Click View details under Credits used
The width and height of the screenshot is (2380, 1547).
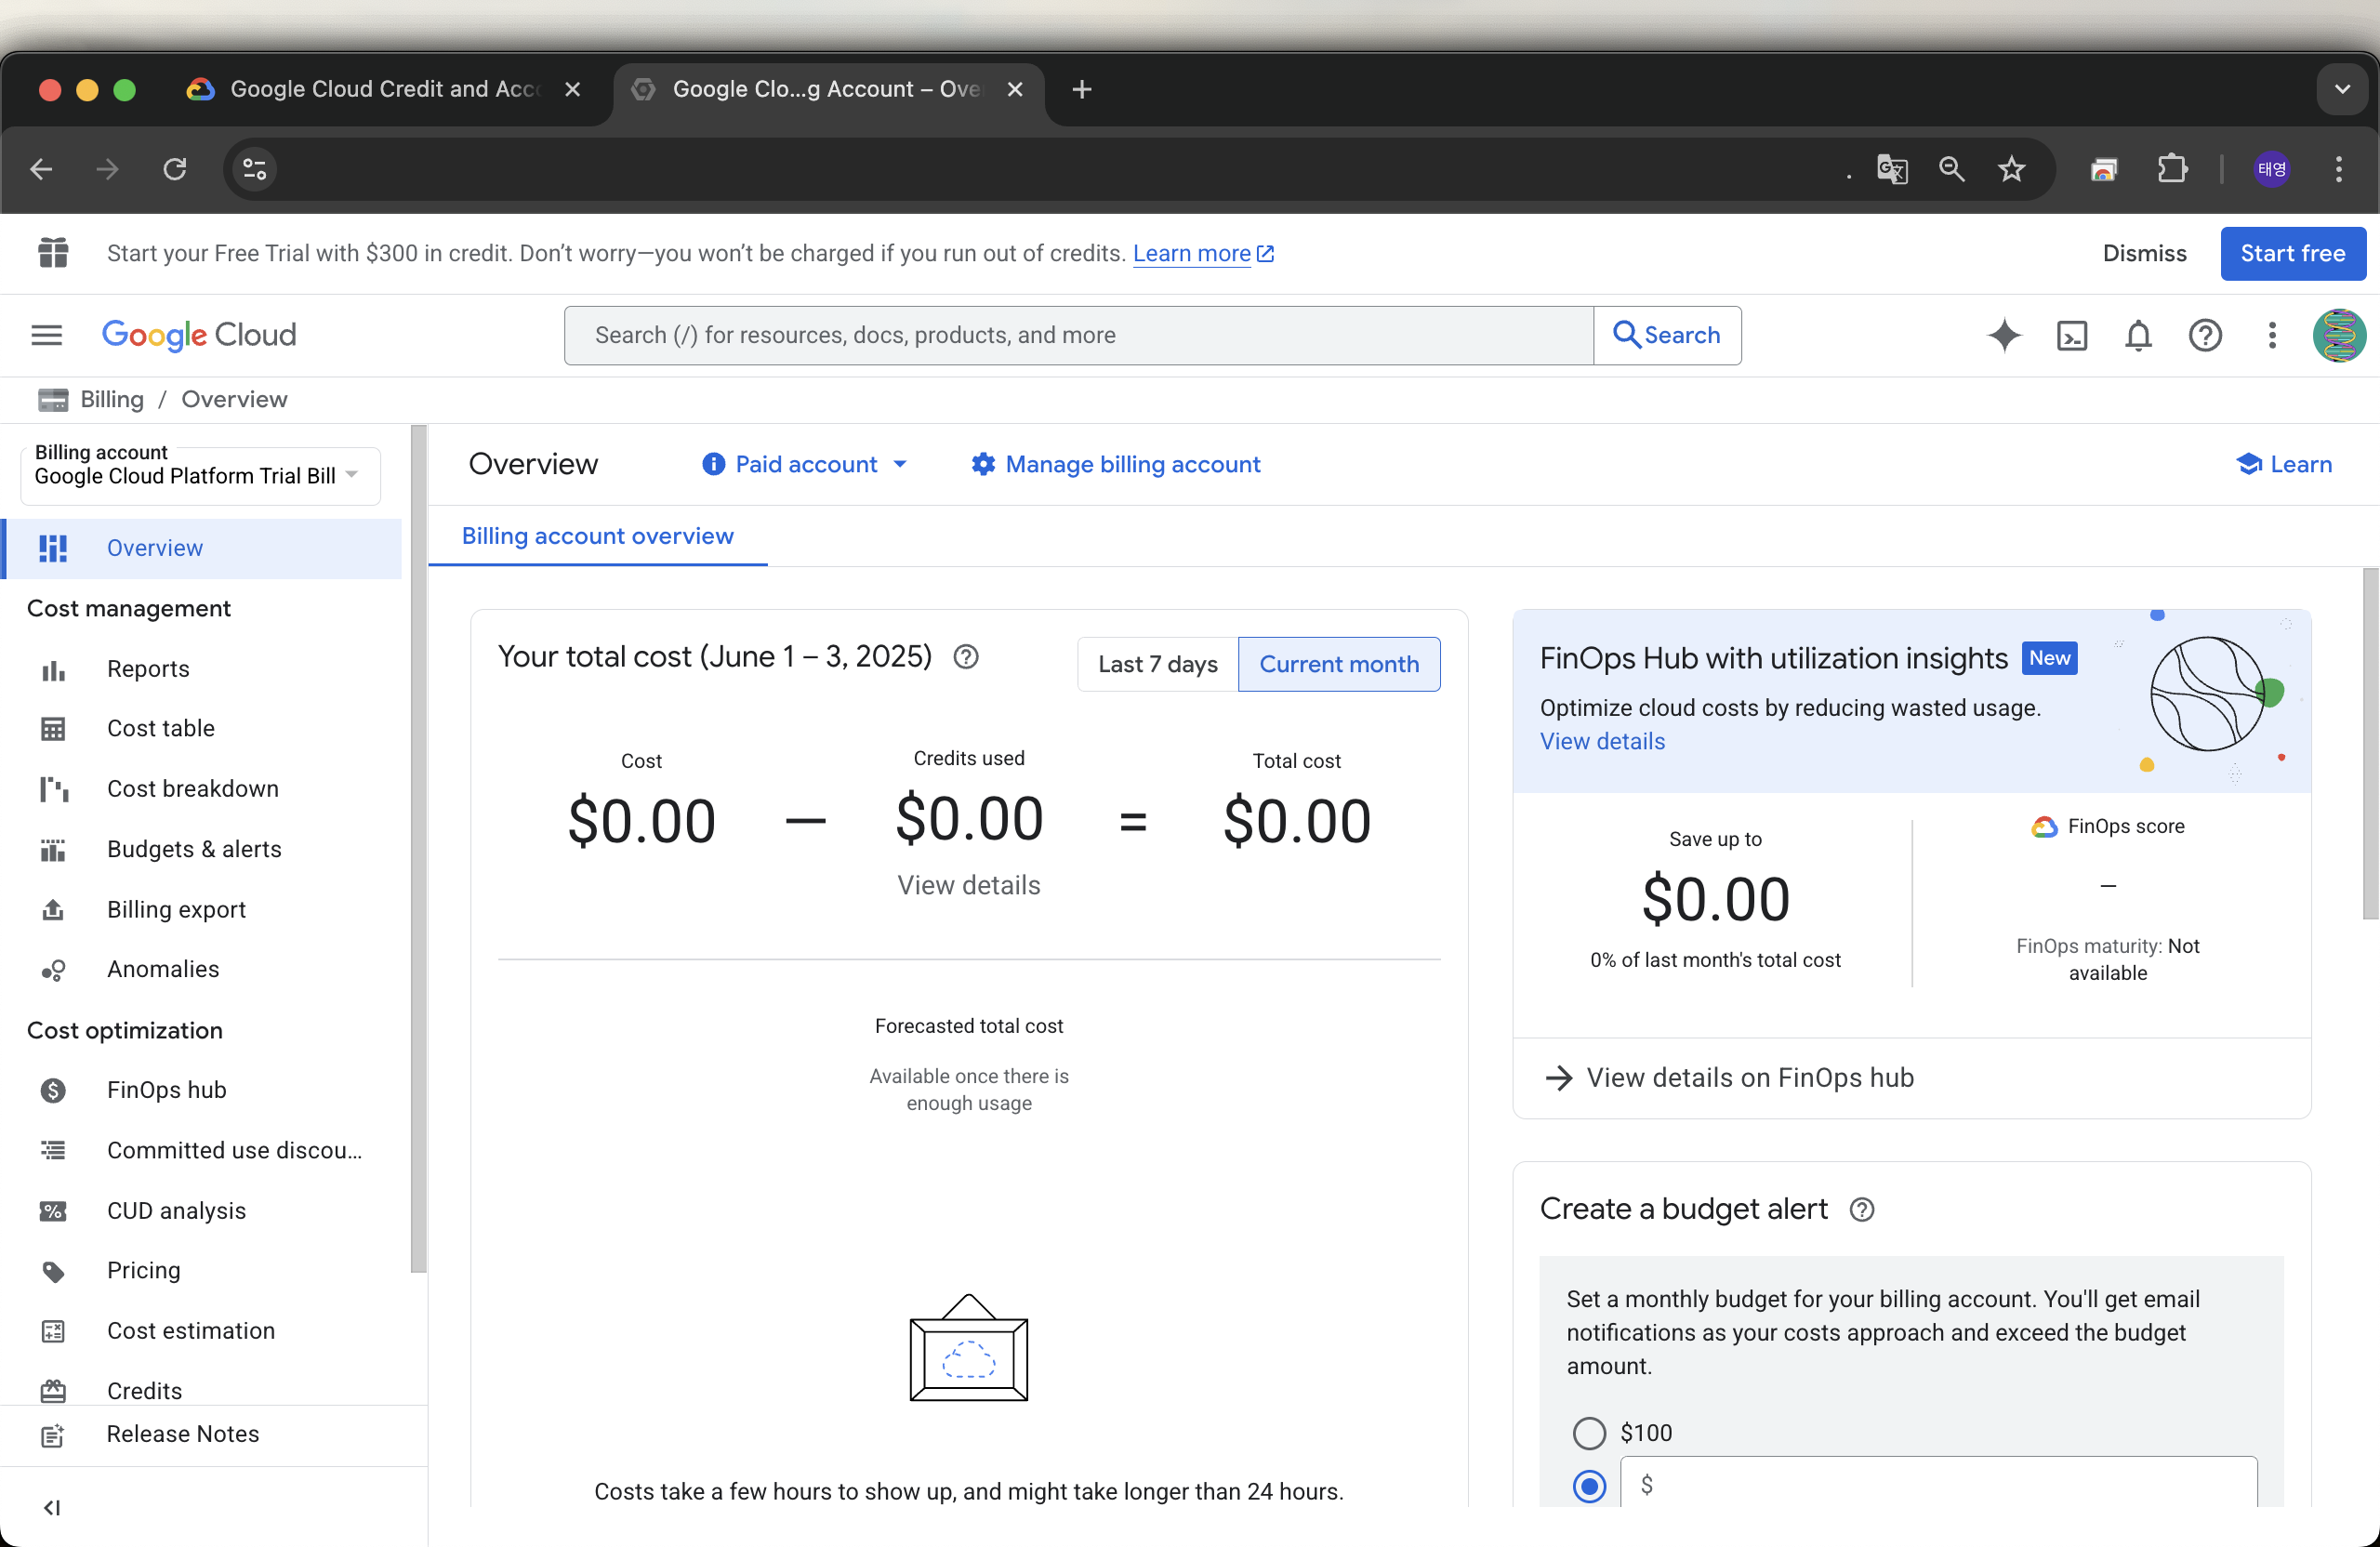[x=968, y=885]
